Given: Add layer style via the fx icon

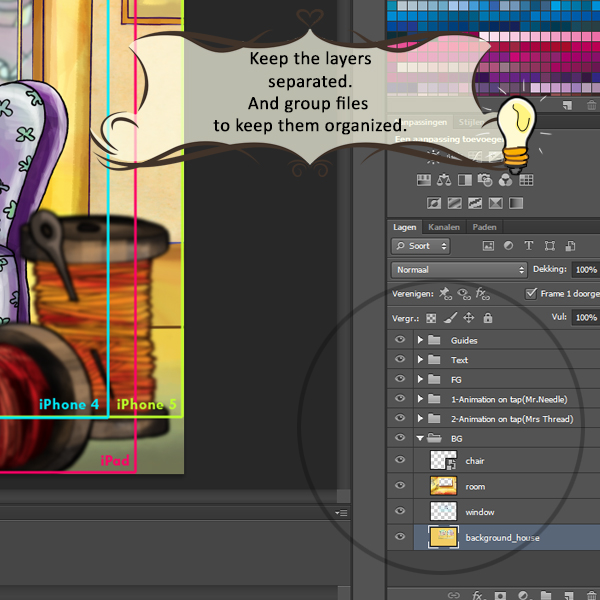Looking at the screenshot, I should (x=478, y=594).
